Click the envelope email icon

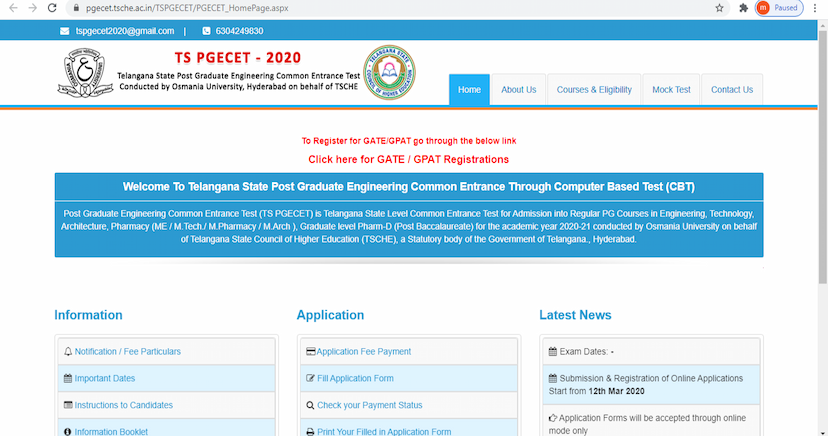[x=64, y=31]
